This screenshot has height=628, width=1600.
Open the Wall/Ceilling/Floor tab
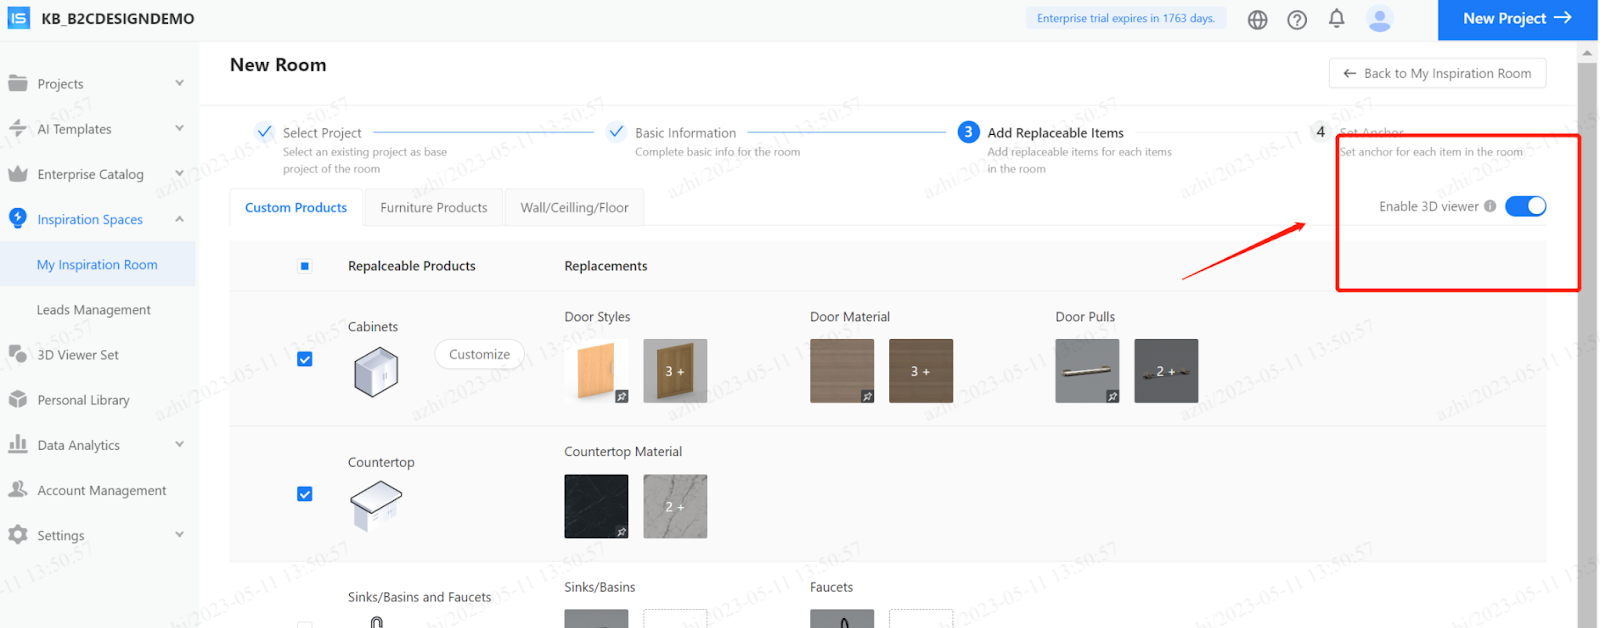(x=574, y=208)
